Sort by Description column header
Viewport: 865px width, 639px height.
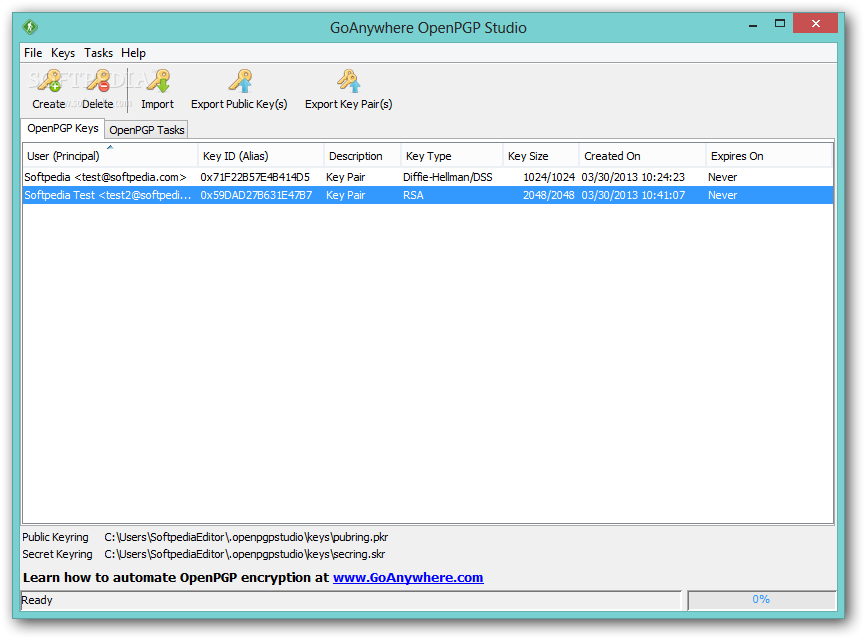362,156
